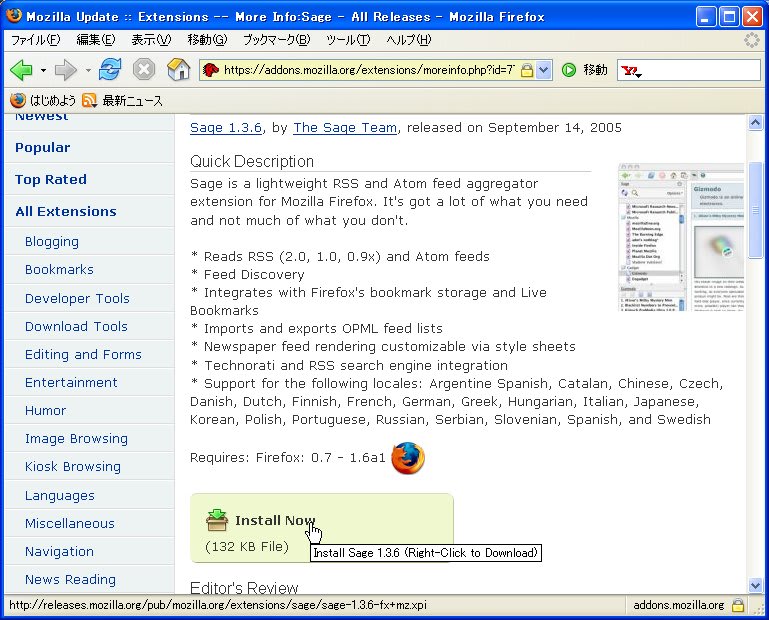This screenshot has height=620, width=769.
Task: Click the green Back arrow button
Action: coord(21,70)
